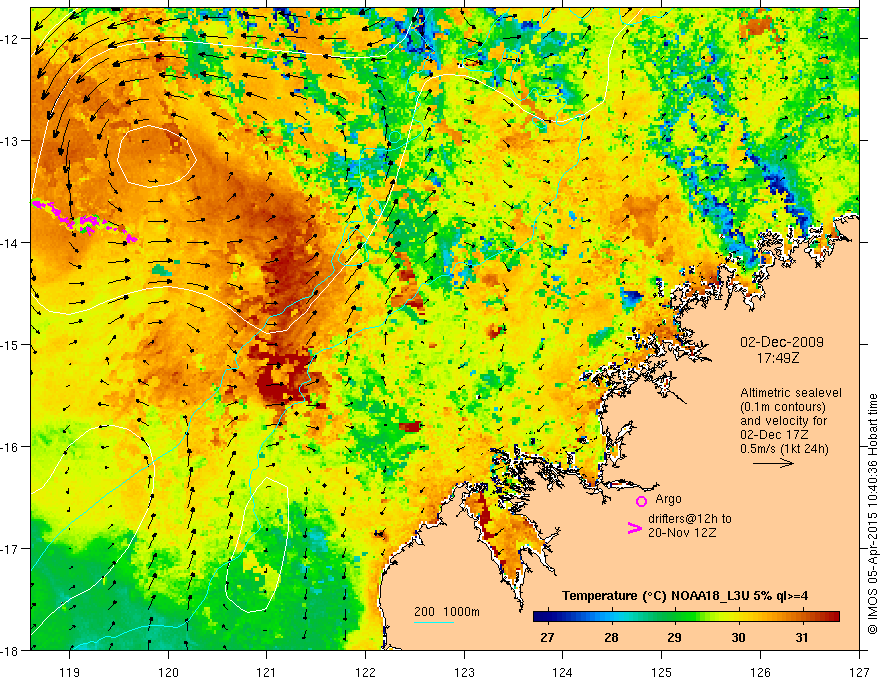Click the color bar tick label 27
Image resolution: width=880 pixels, height=680 pixels.
(x=547, y=637)
